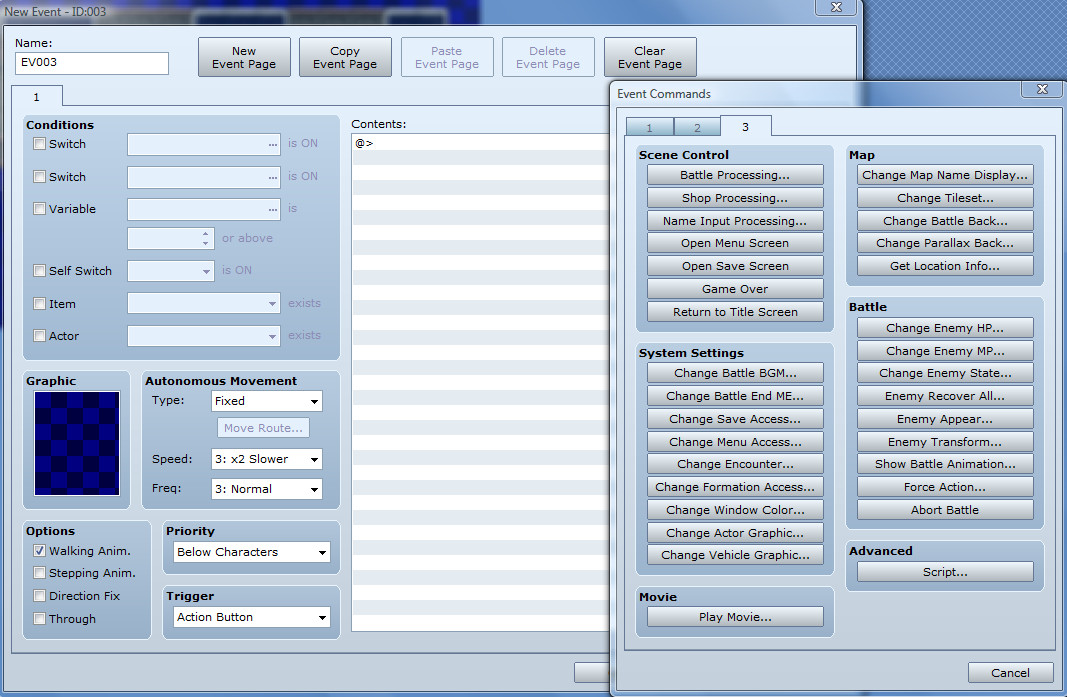Check the Direction Fix option
1067x697 pixels.
tap(39, 596)
